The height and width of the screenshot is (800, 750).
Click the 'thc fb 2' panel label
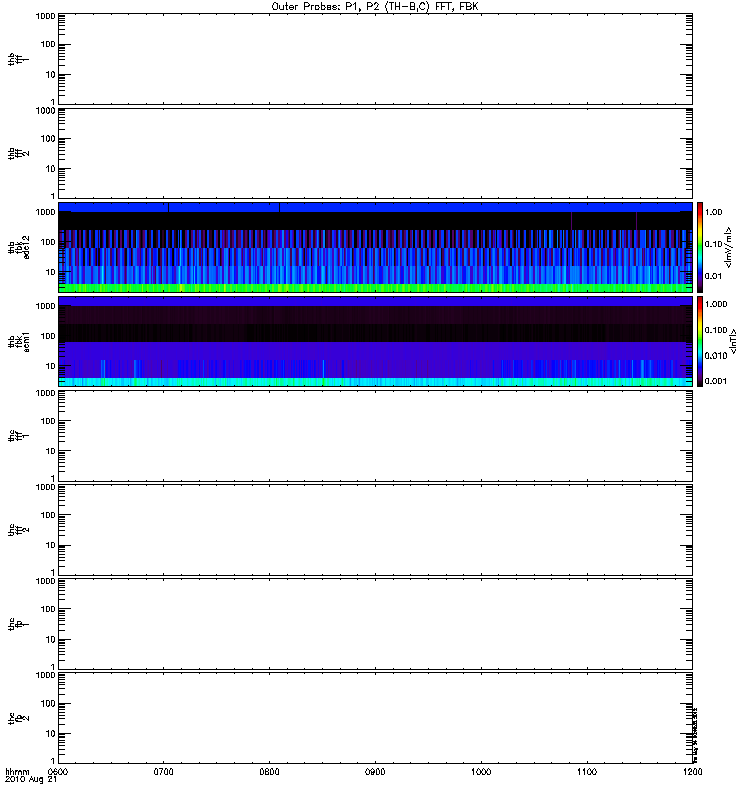click(18, 718)
